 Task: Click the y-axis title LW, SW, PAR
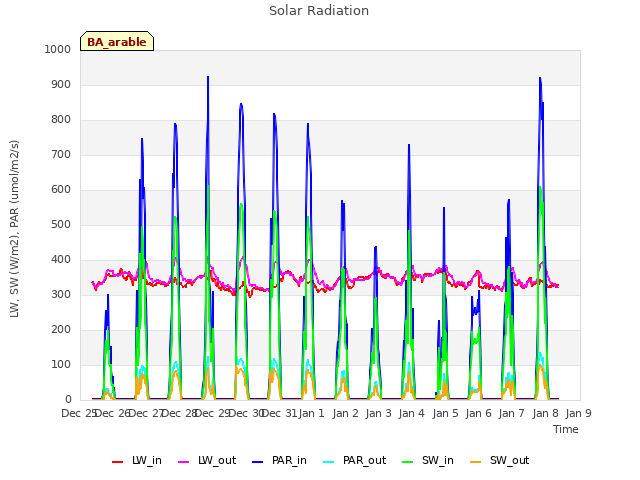pyautogui.click(x=15, y=229)
